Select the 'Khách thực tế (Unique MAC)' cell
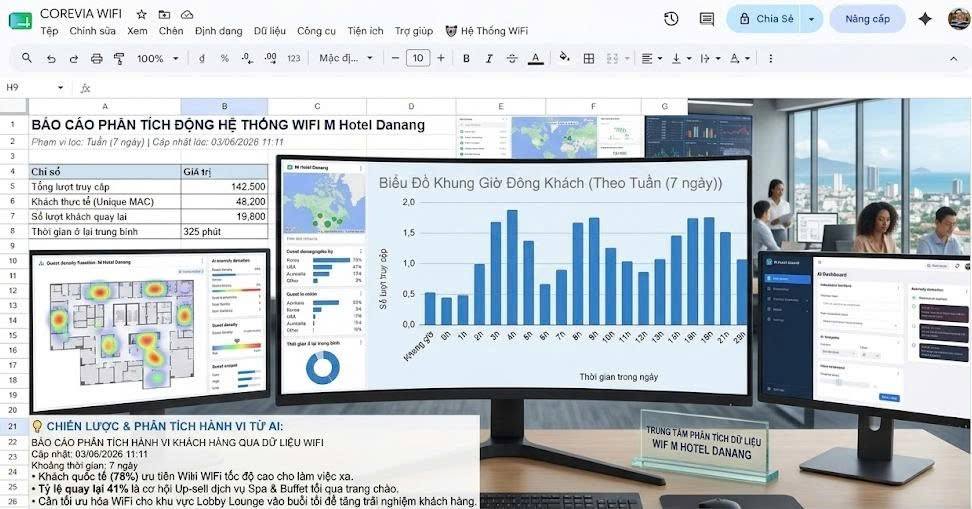972x509 pixels. pos(105,201)
